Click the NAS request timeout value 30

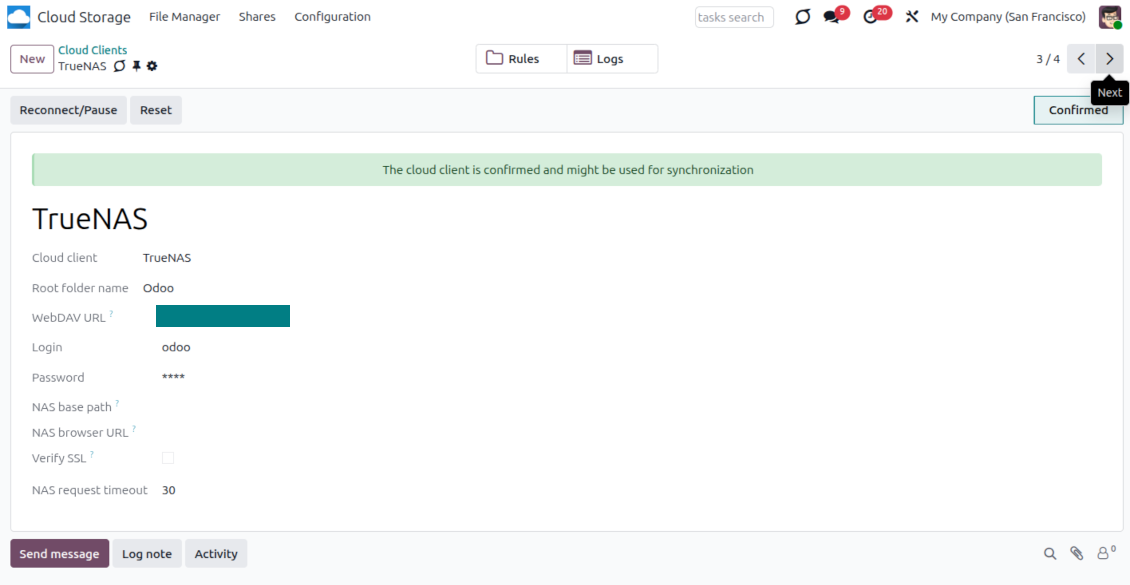coord(169,491)
